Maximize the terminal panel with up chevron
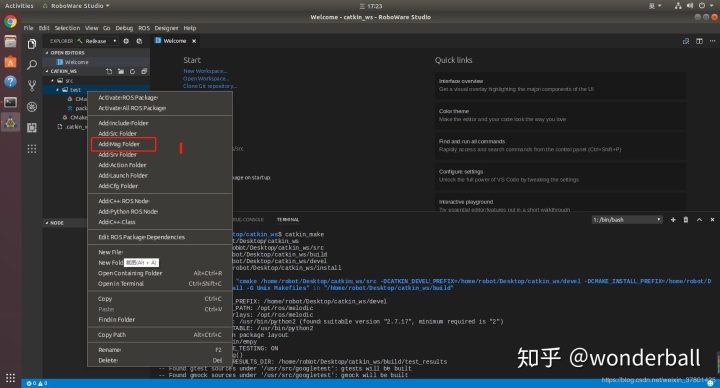The height and width of the screenshot is (388, 720). click(x=699, y=219)
